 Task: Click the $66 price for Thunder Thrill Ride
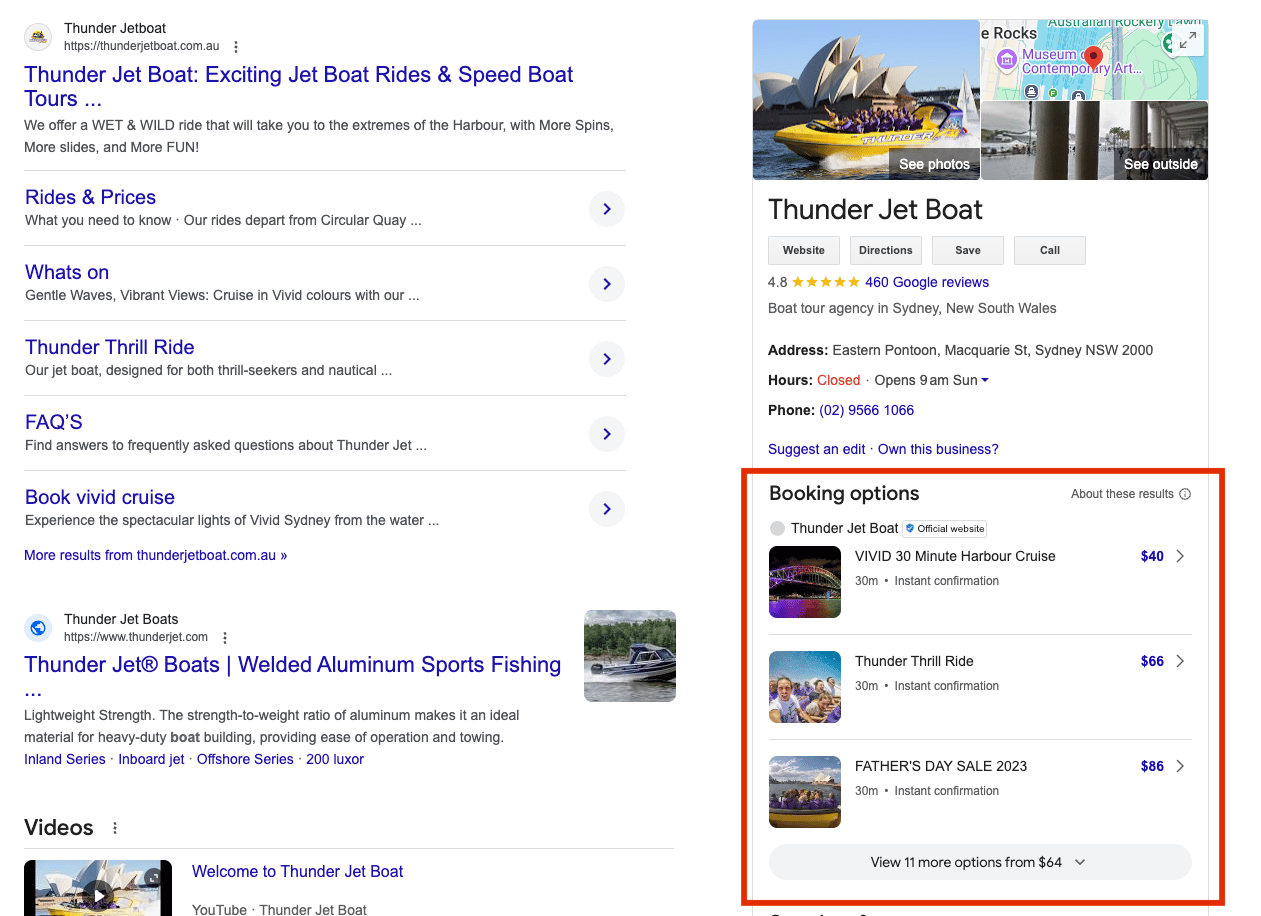coord(1152,661)
